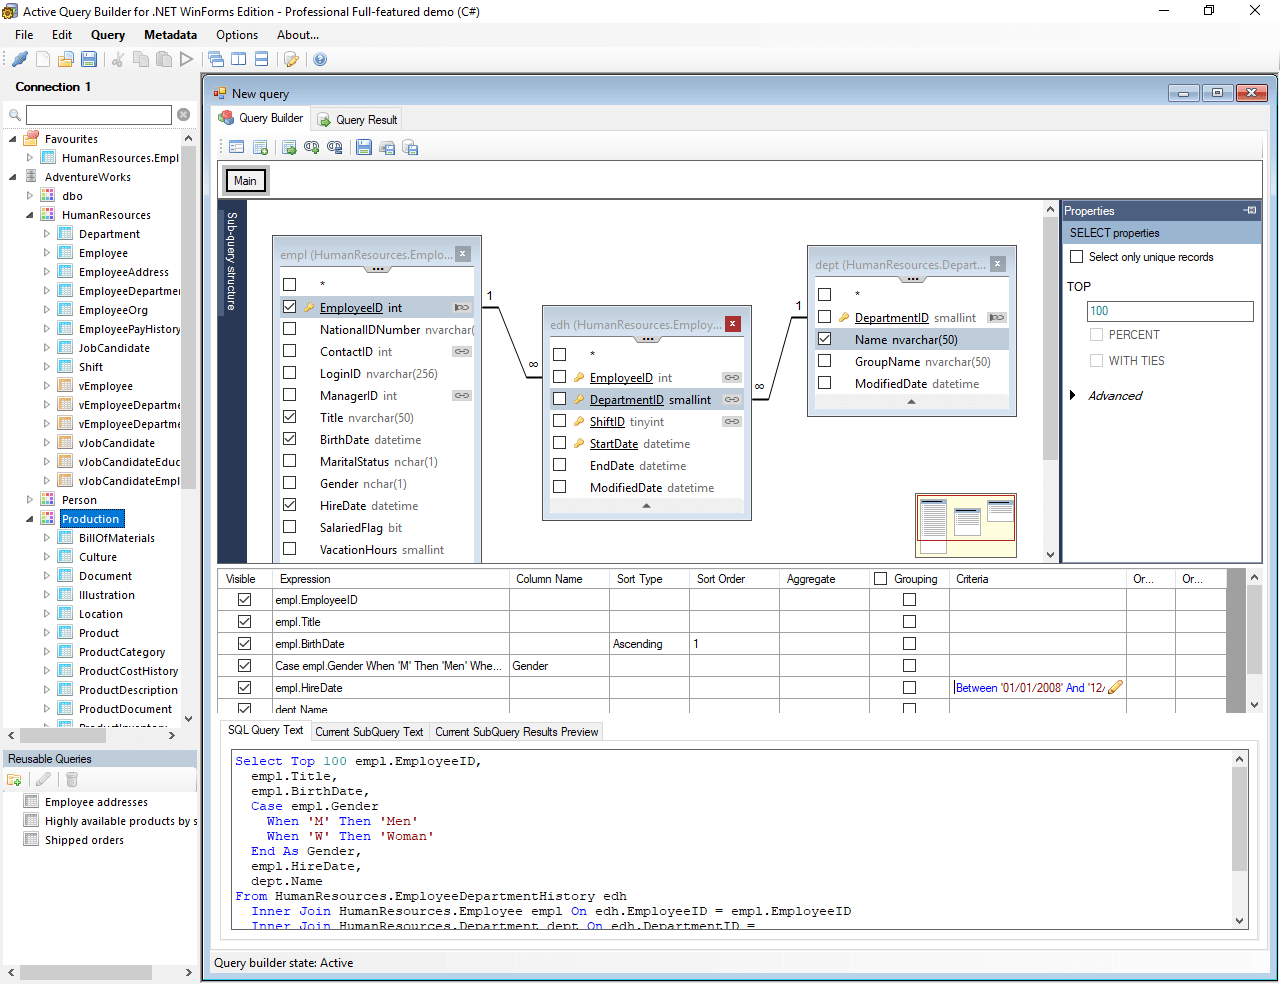This screenshot has height=984, width=1280.
Task: Tile windows vertically via toolbar icon
Action: pos(239,59)
